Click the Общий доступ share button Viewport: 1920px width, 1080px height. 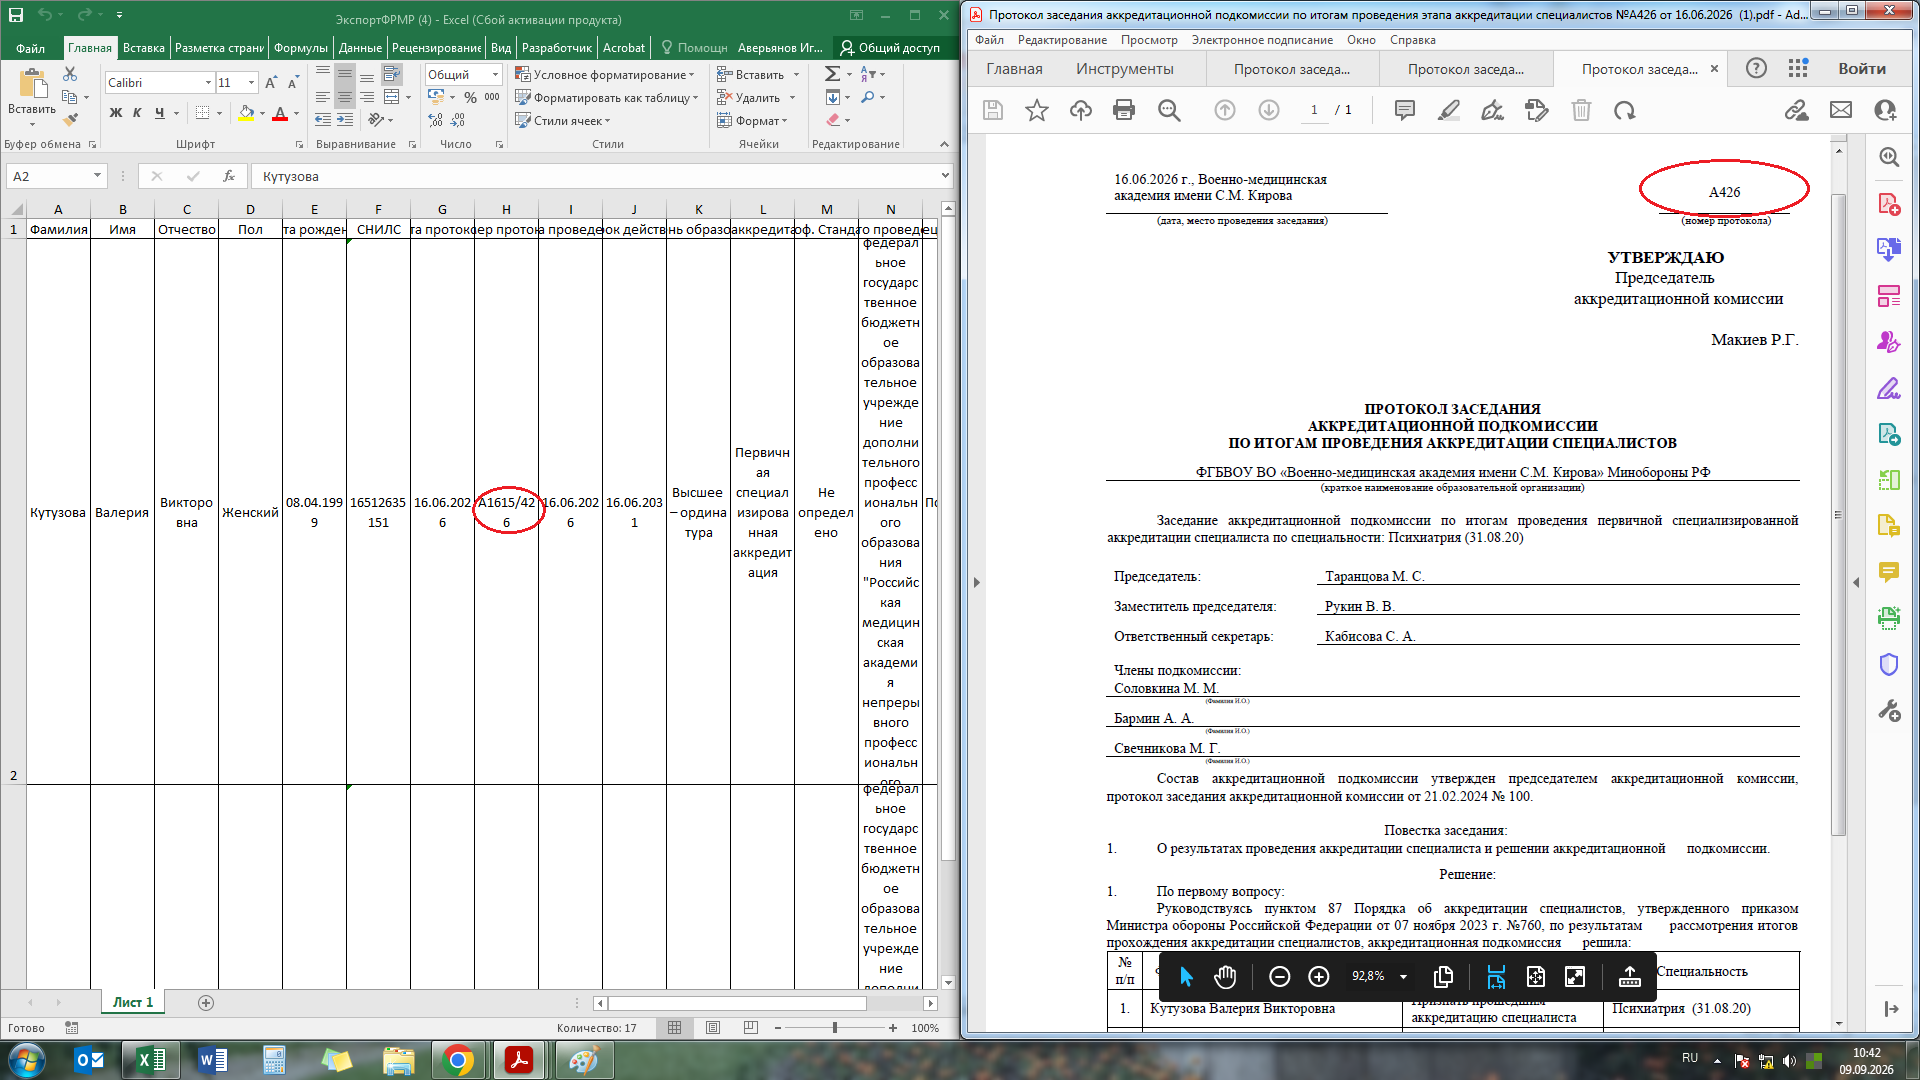(x=890, y=48)
